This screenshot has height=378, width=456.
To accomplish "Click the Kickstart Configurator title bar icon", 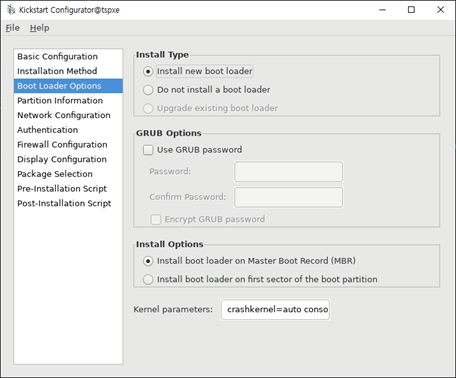I will 11,10.
